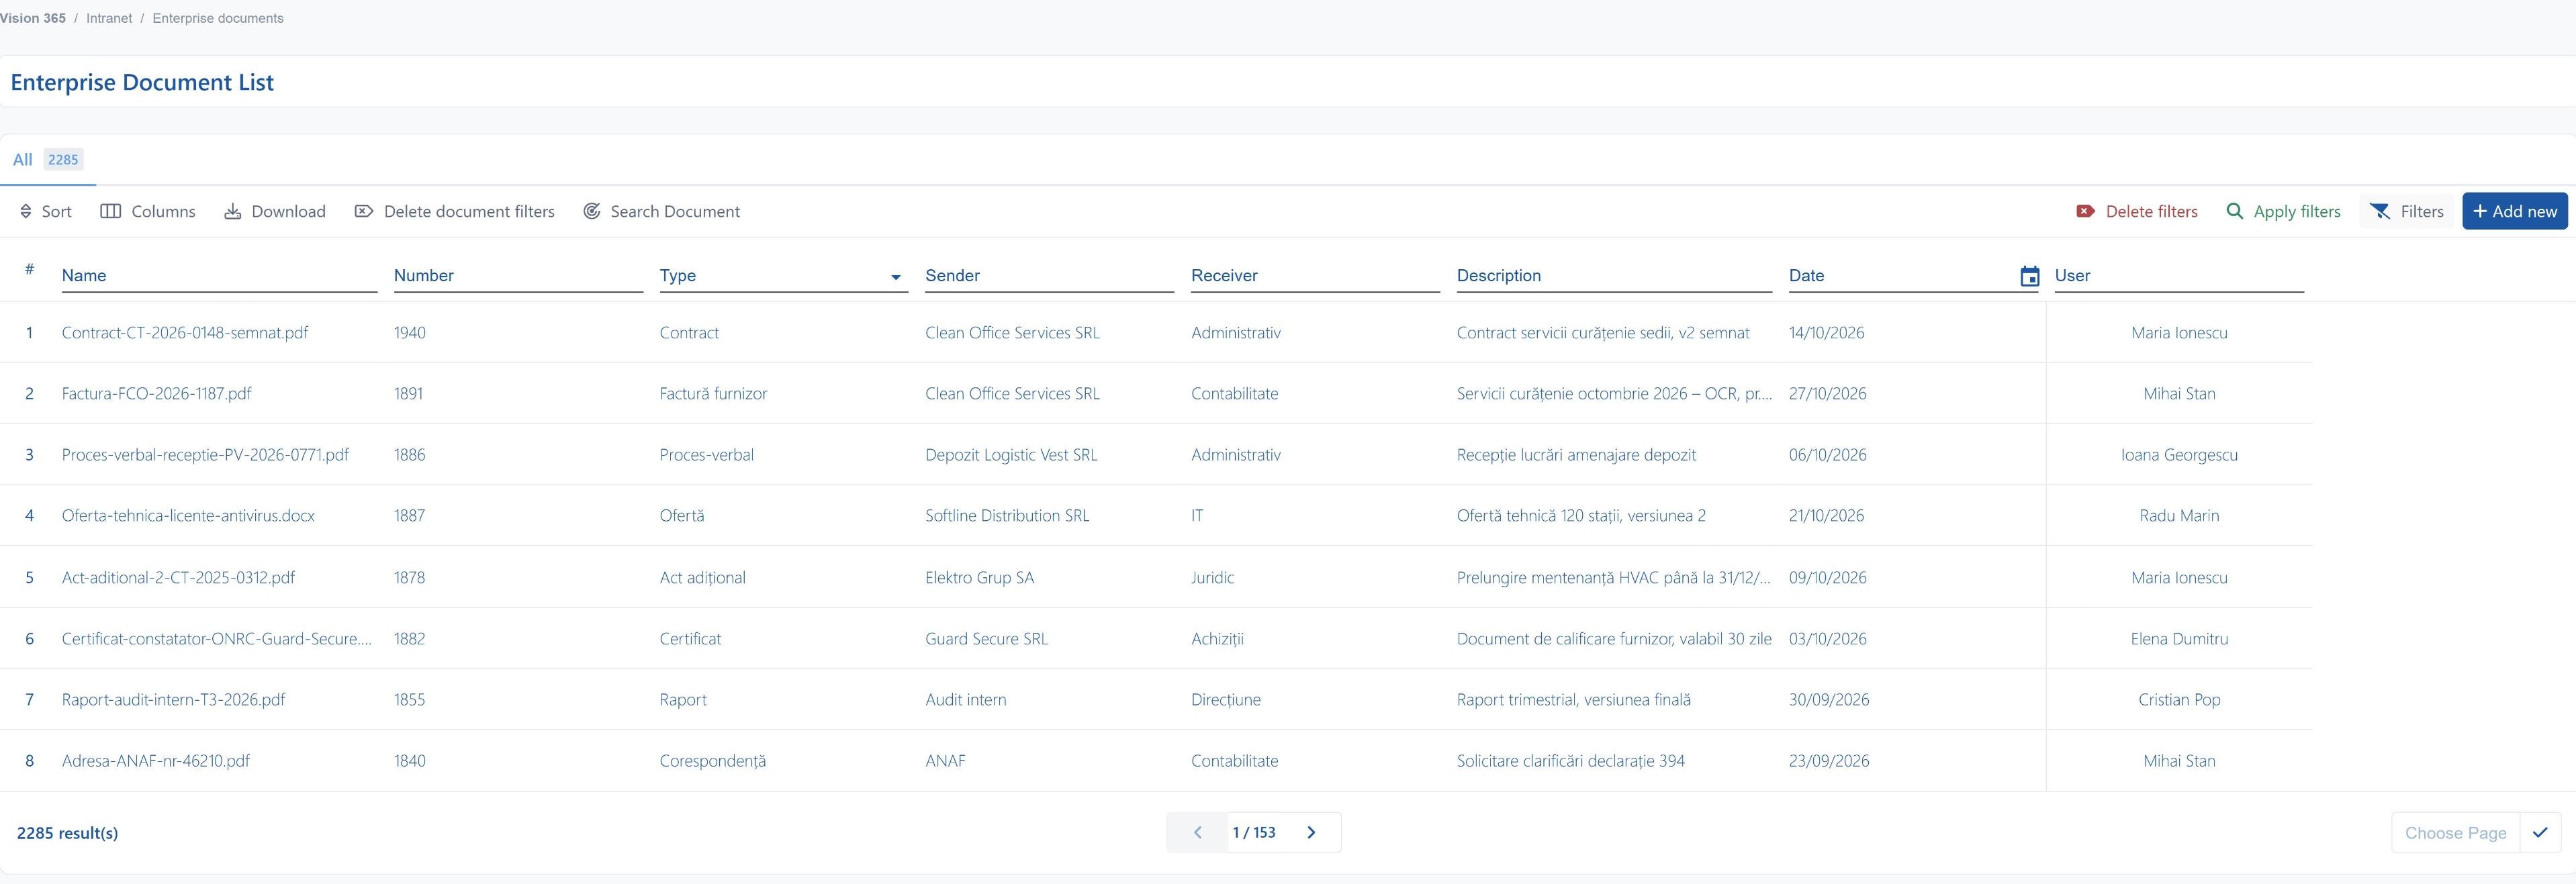The image size is (2576, 884).
Task: Expand the Type filter dropdown arrow
Action: tap(896, 277)
